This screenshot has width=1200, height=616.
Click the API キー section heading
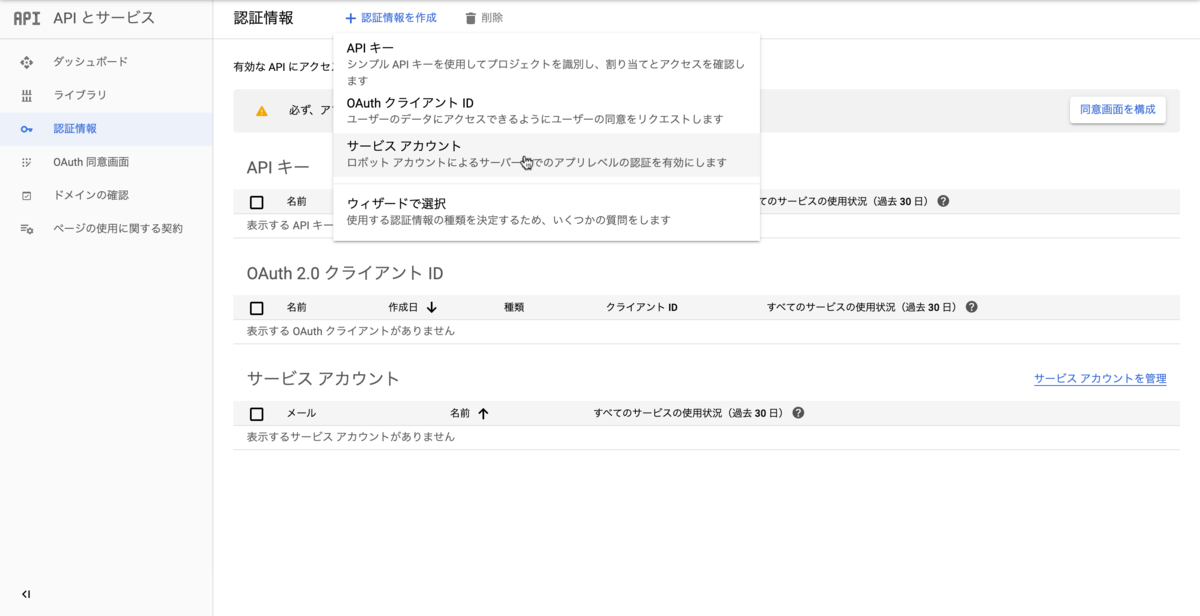tap(278, 167)
